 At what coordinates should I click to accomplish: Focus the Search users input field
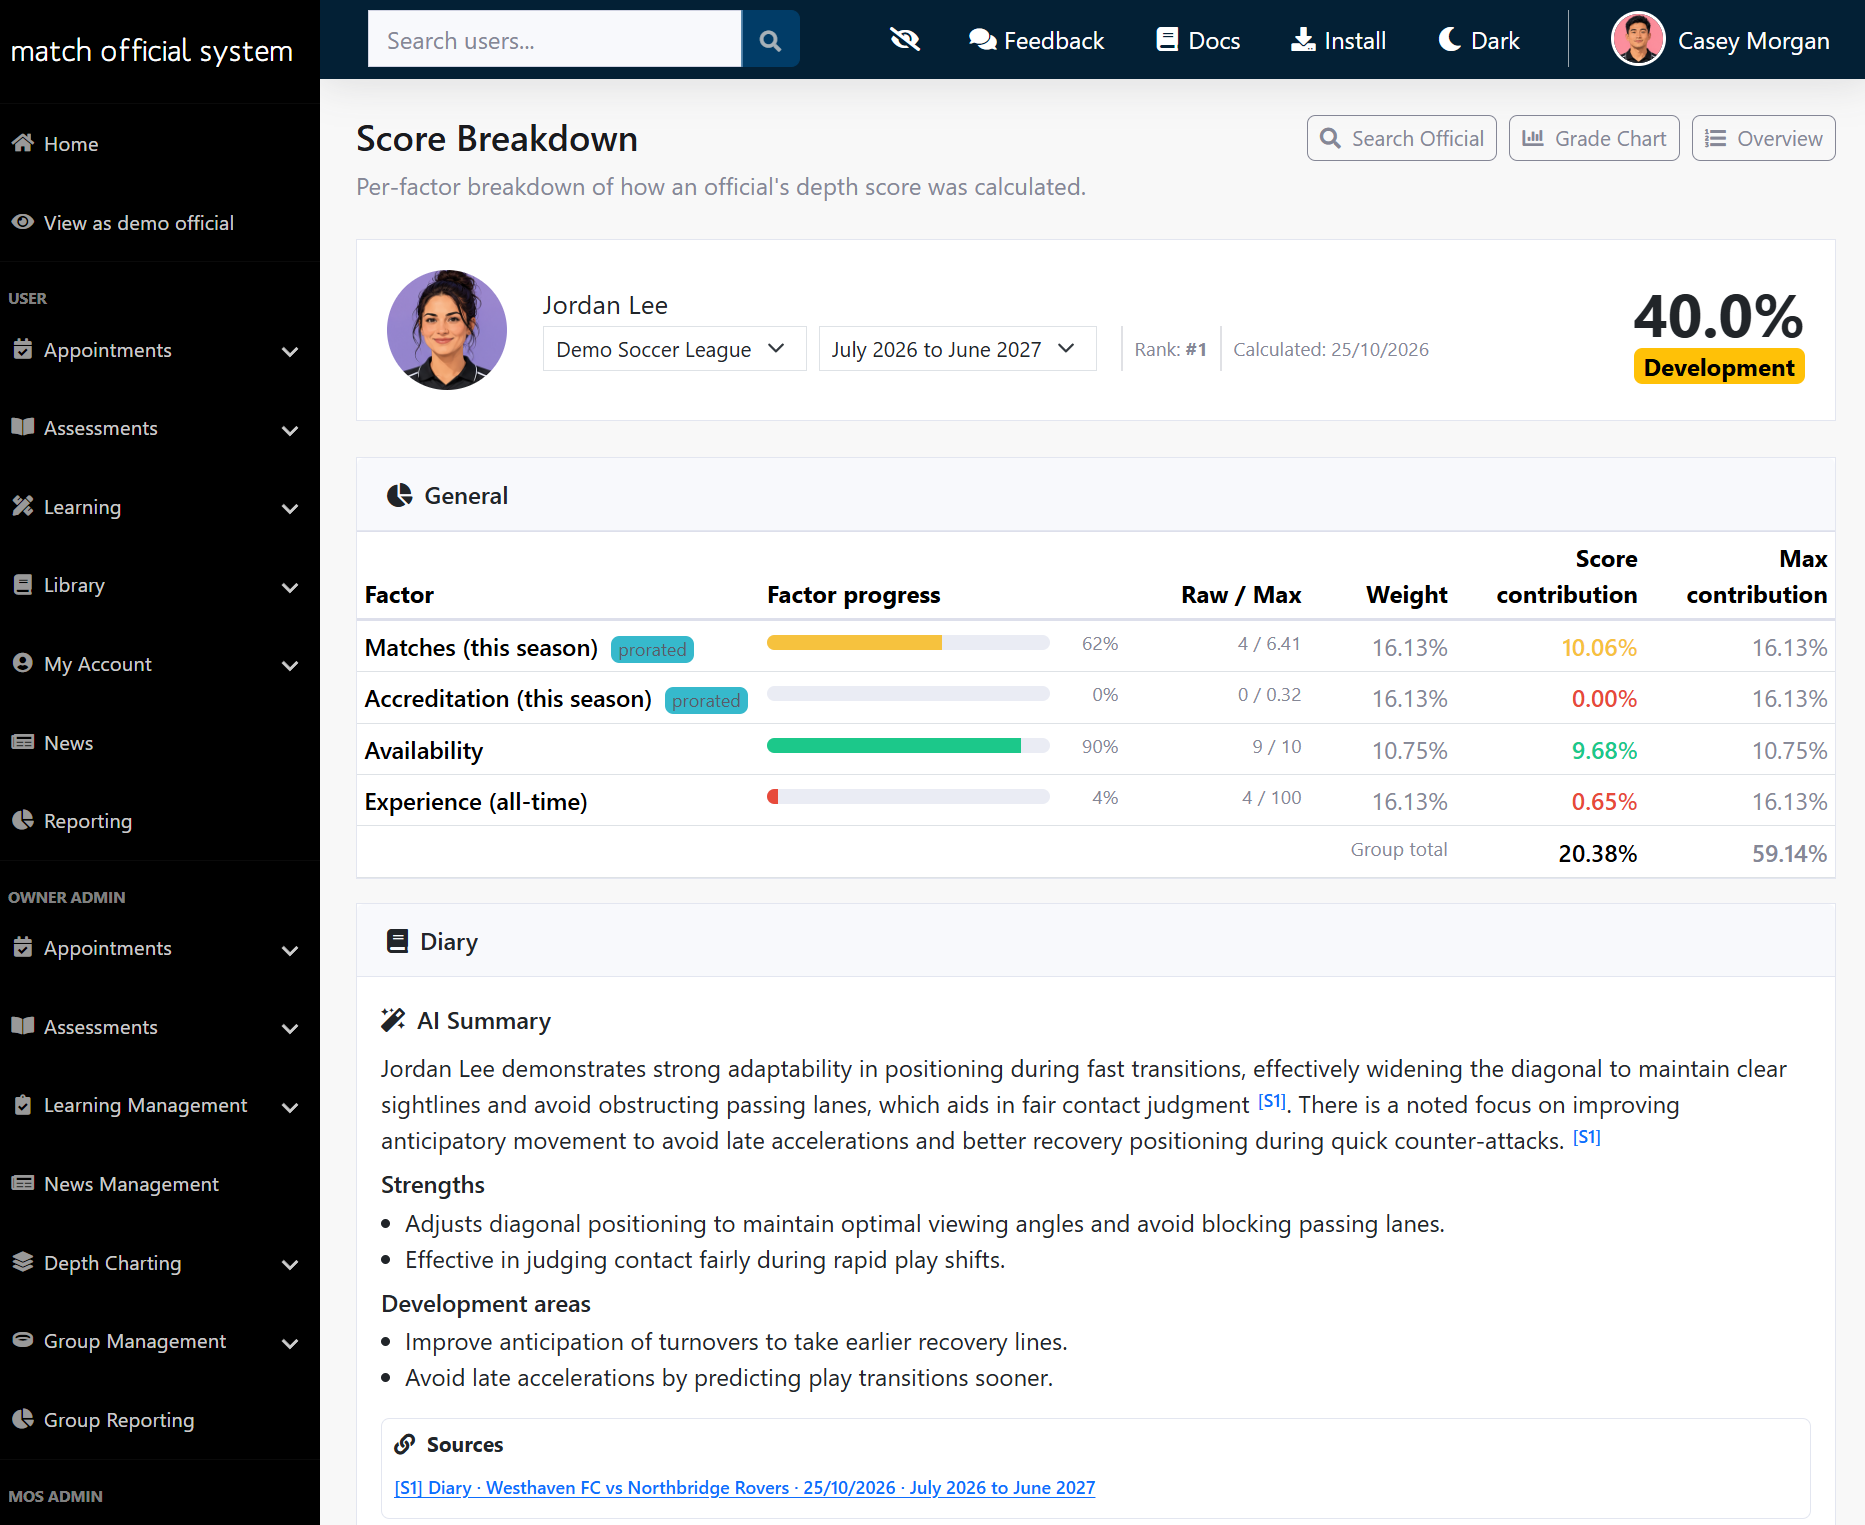pyautogui.click(x=555, y=40)
